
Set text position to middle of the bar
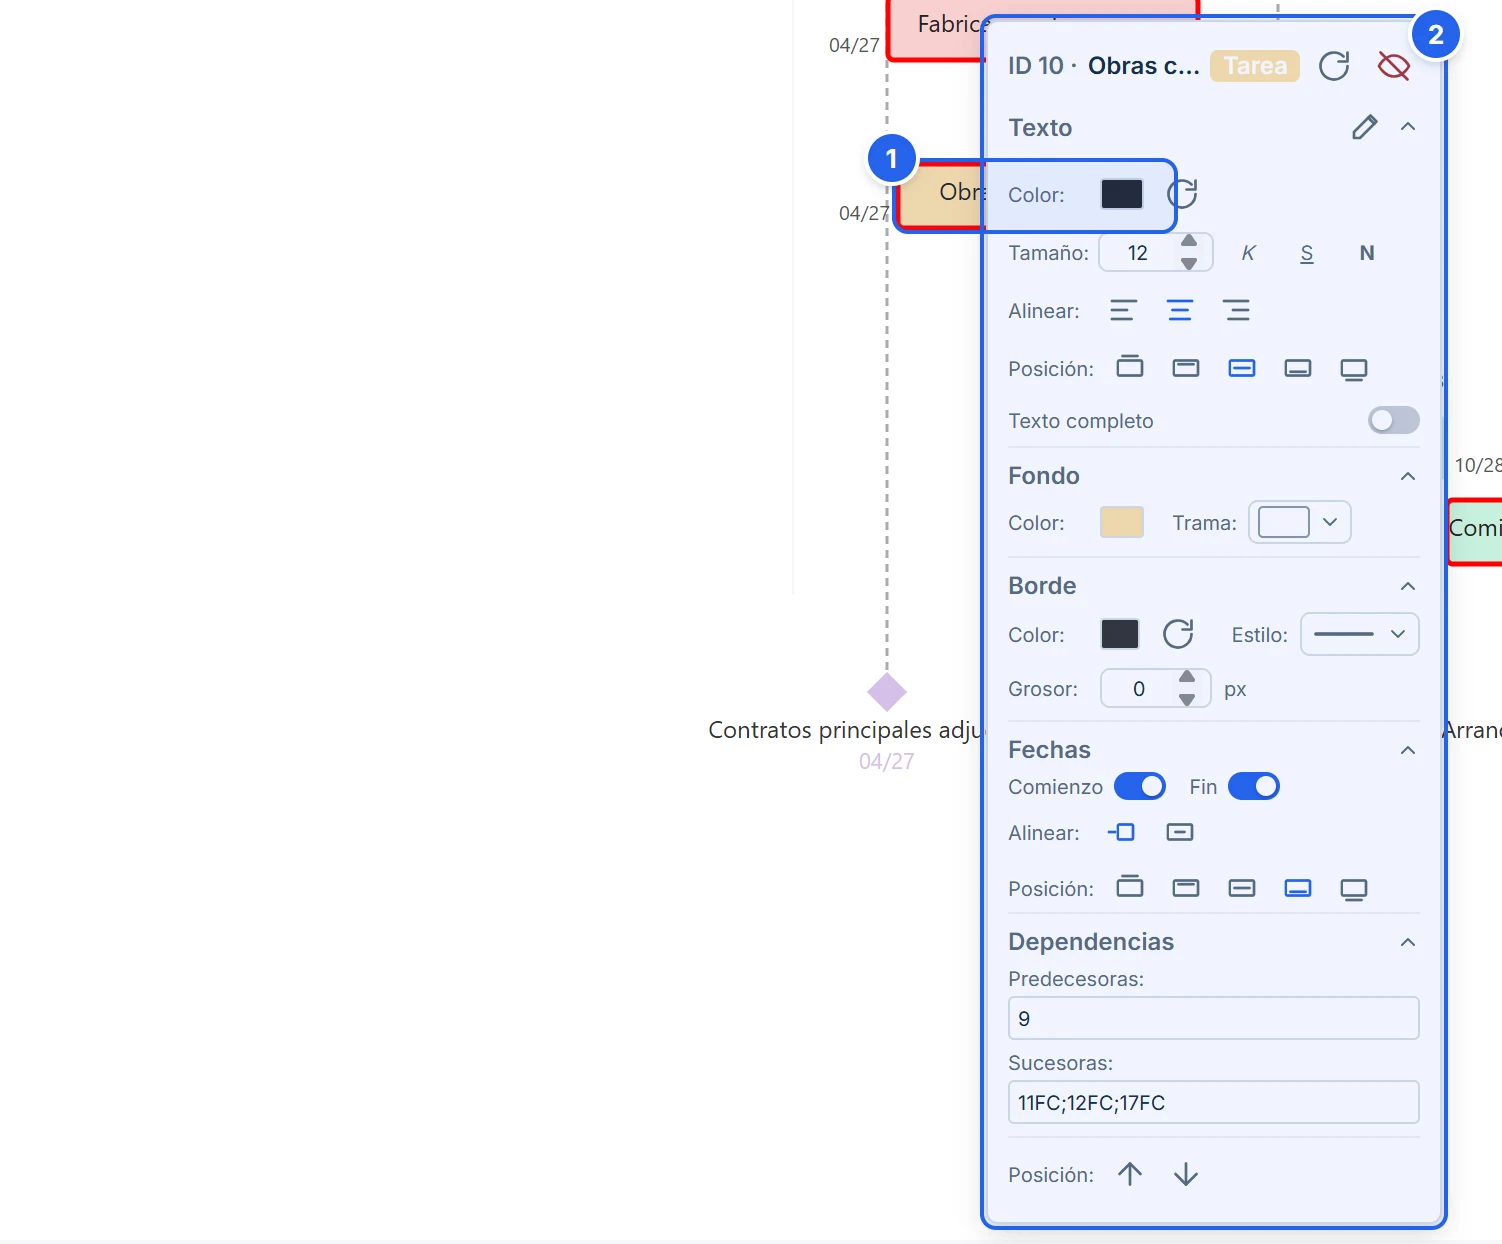click(1242, 368)
